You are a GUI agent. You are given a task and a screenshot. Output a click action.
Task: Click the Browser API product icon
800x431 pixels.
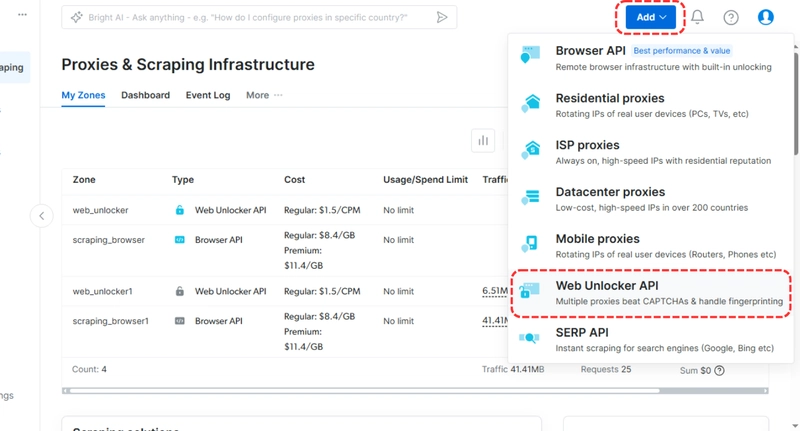click(x=530, y=55)
